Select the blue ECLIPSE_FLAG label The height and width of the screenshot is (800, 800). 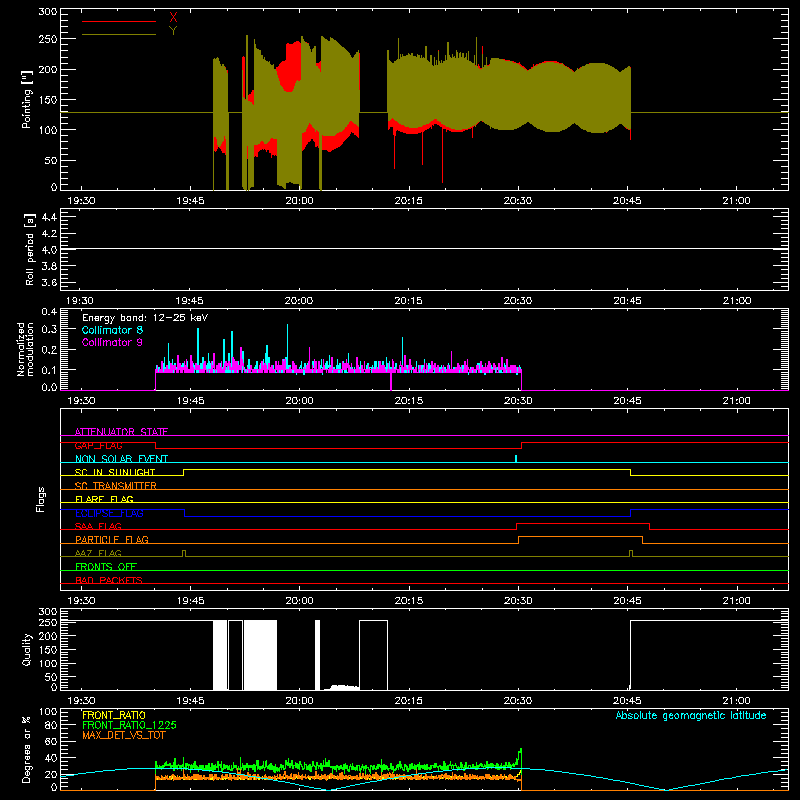[x=109, y=513]
